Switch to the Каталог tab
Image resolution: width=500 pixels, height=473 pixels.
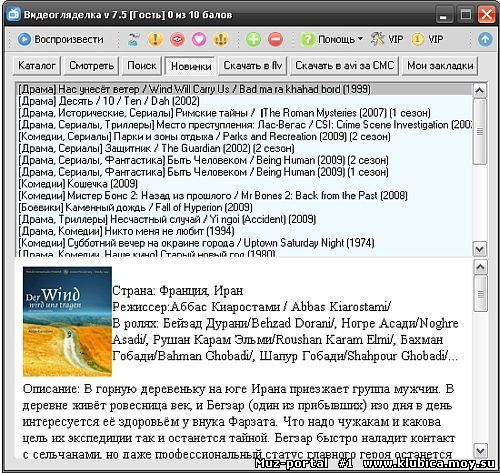[x=37, y=65]
